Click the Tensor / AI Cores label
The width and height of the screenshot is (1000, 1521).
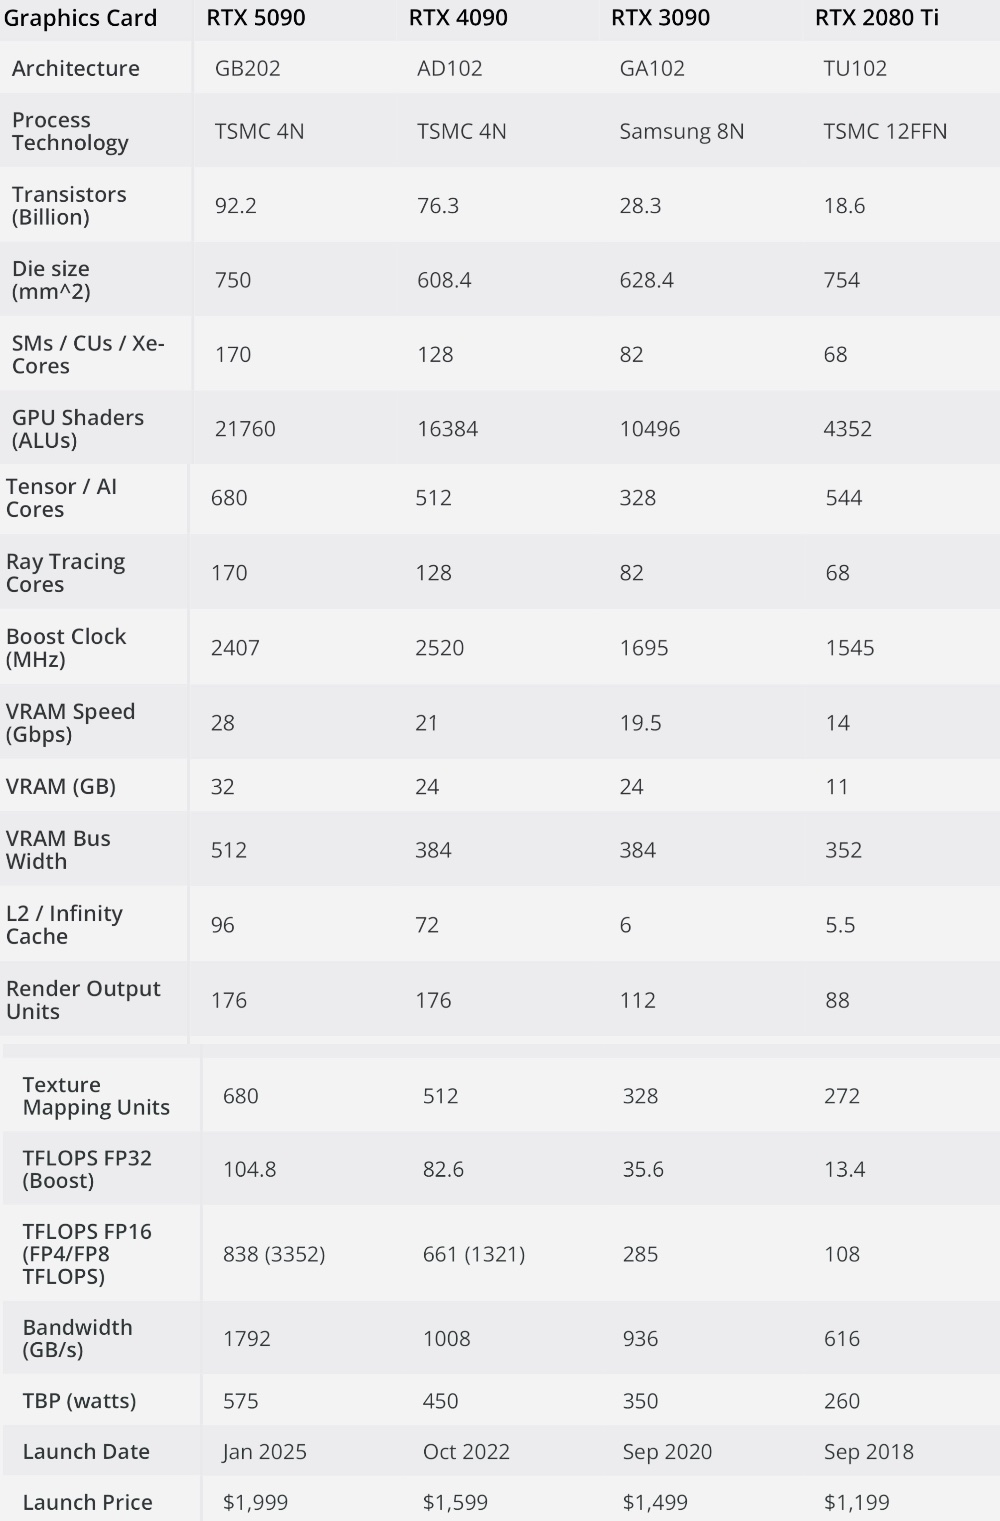(61, 498)
